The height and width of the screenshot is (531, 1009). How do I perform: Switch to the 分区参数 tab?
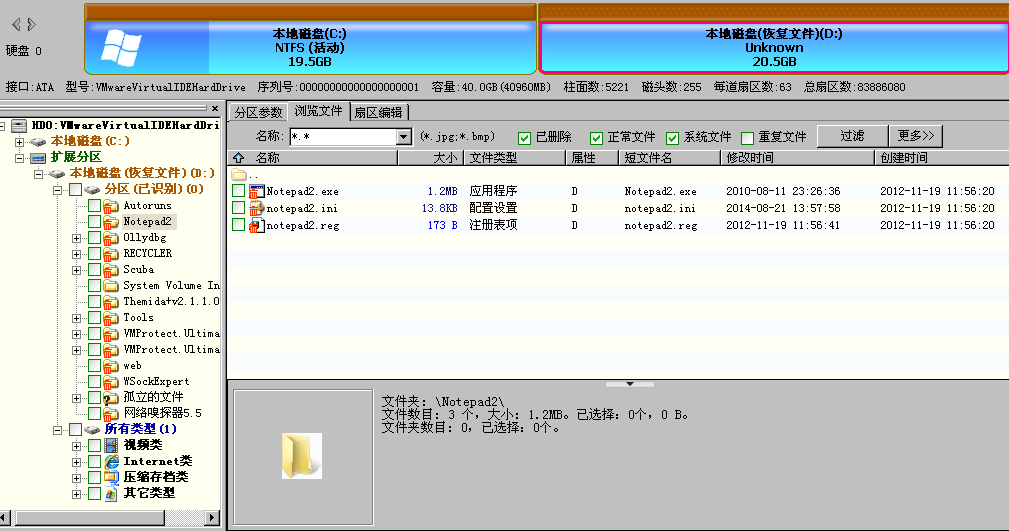pos(258,112)
